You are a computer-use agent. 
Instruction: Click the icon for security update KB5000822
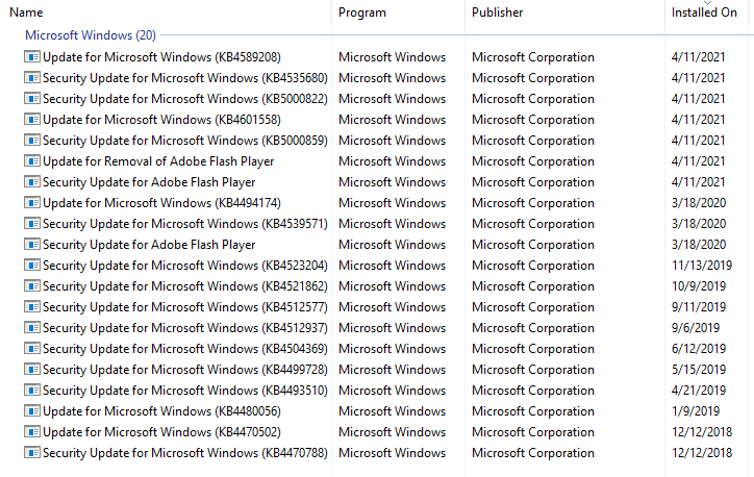coord(32,99)
